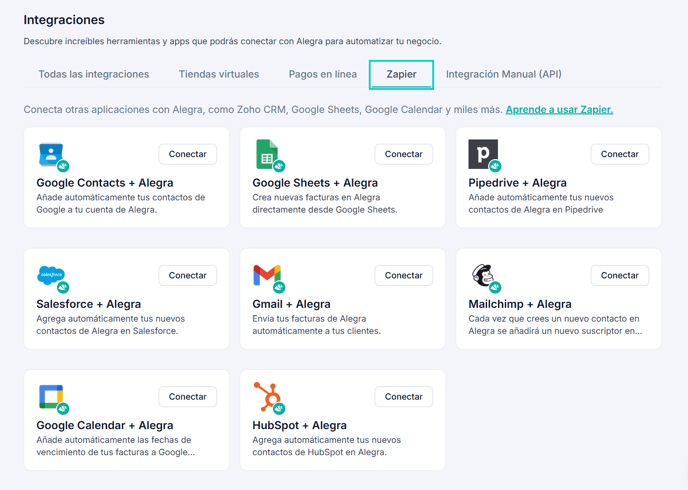This screenshot has height=490, width=688.
Task: Click the Integraciones page heading
Action: pyautogui.click(x=64, y=20)
